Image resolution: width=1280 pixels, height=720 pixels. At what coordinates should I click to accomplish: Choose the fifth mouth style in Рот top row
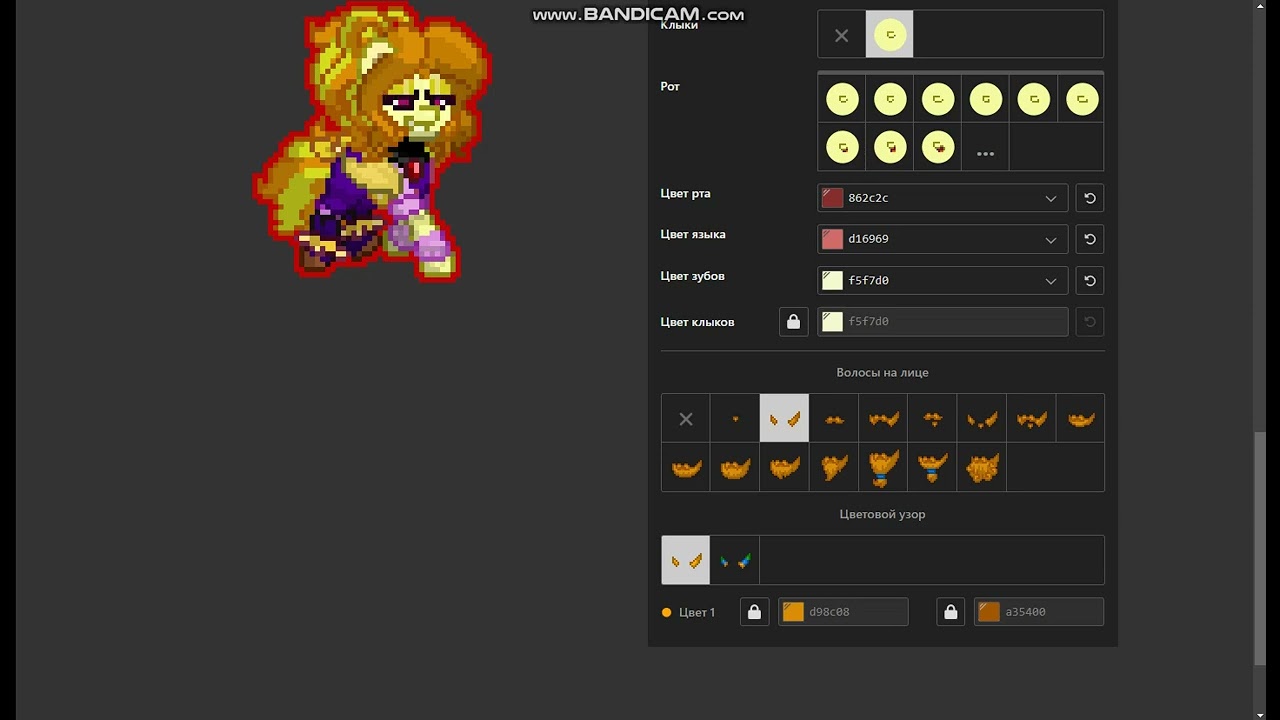(x=1034, y=99)
